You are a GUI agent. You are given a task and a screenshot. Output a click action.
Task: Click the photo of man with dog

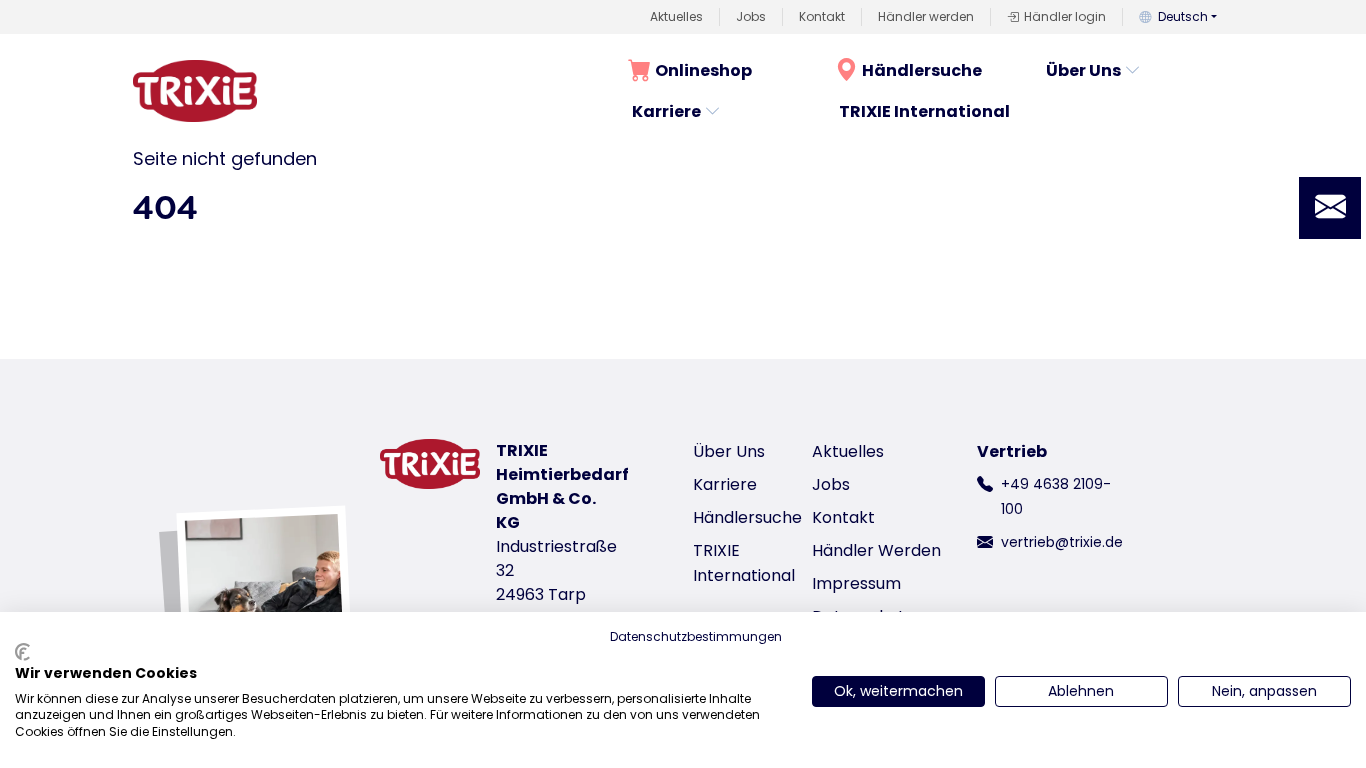point(264,563)
